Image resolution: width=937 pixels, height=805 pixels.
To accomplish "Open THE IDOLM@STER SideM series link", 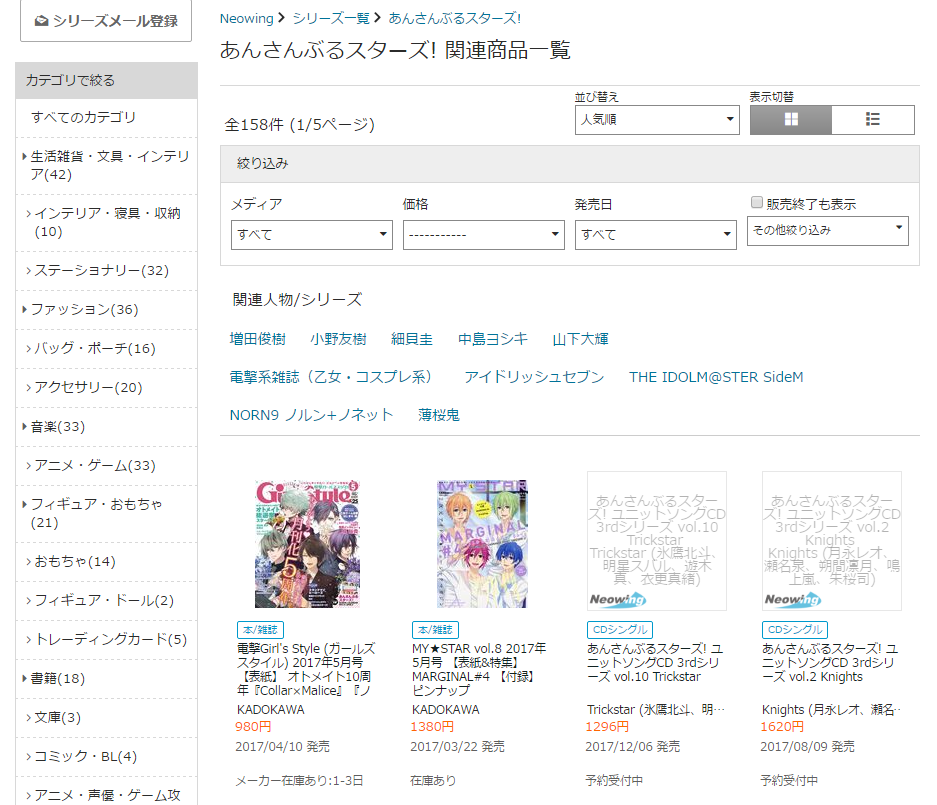I will [x=716, y=377].
